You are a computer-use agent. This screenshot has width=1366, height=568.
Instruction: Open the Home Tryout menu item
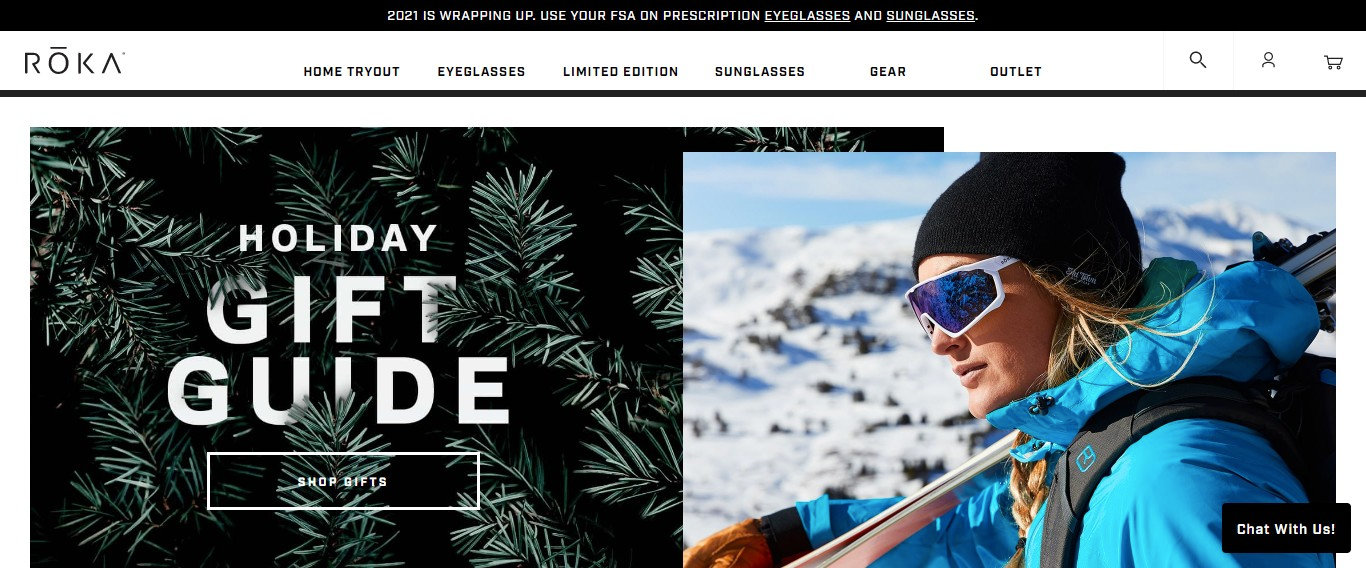click(x=351, y=72)
